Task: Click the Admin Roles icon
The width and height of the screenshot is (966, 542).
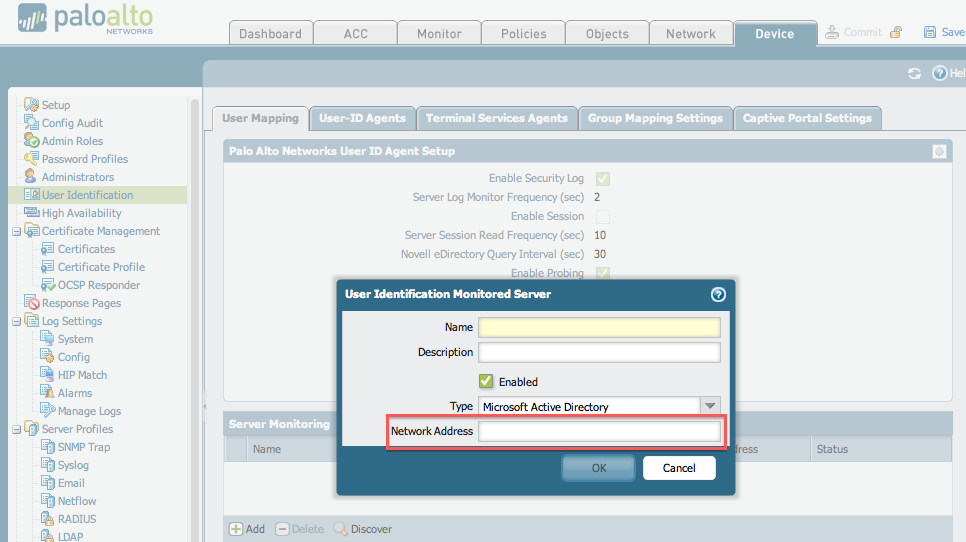Action: pos(31,140)
